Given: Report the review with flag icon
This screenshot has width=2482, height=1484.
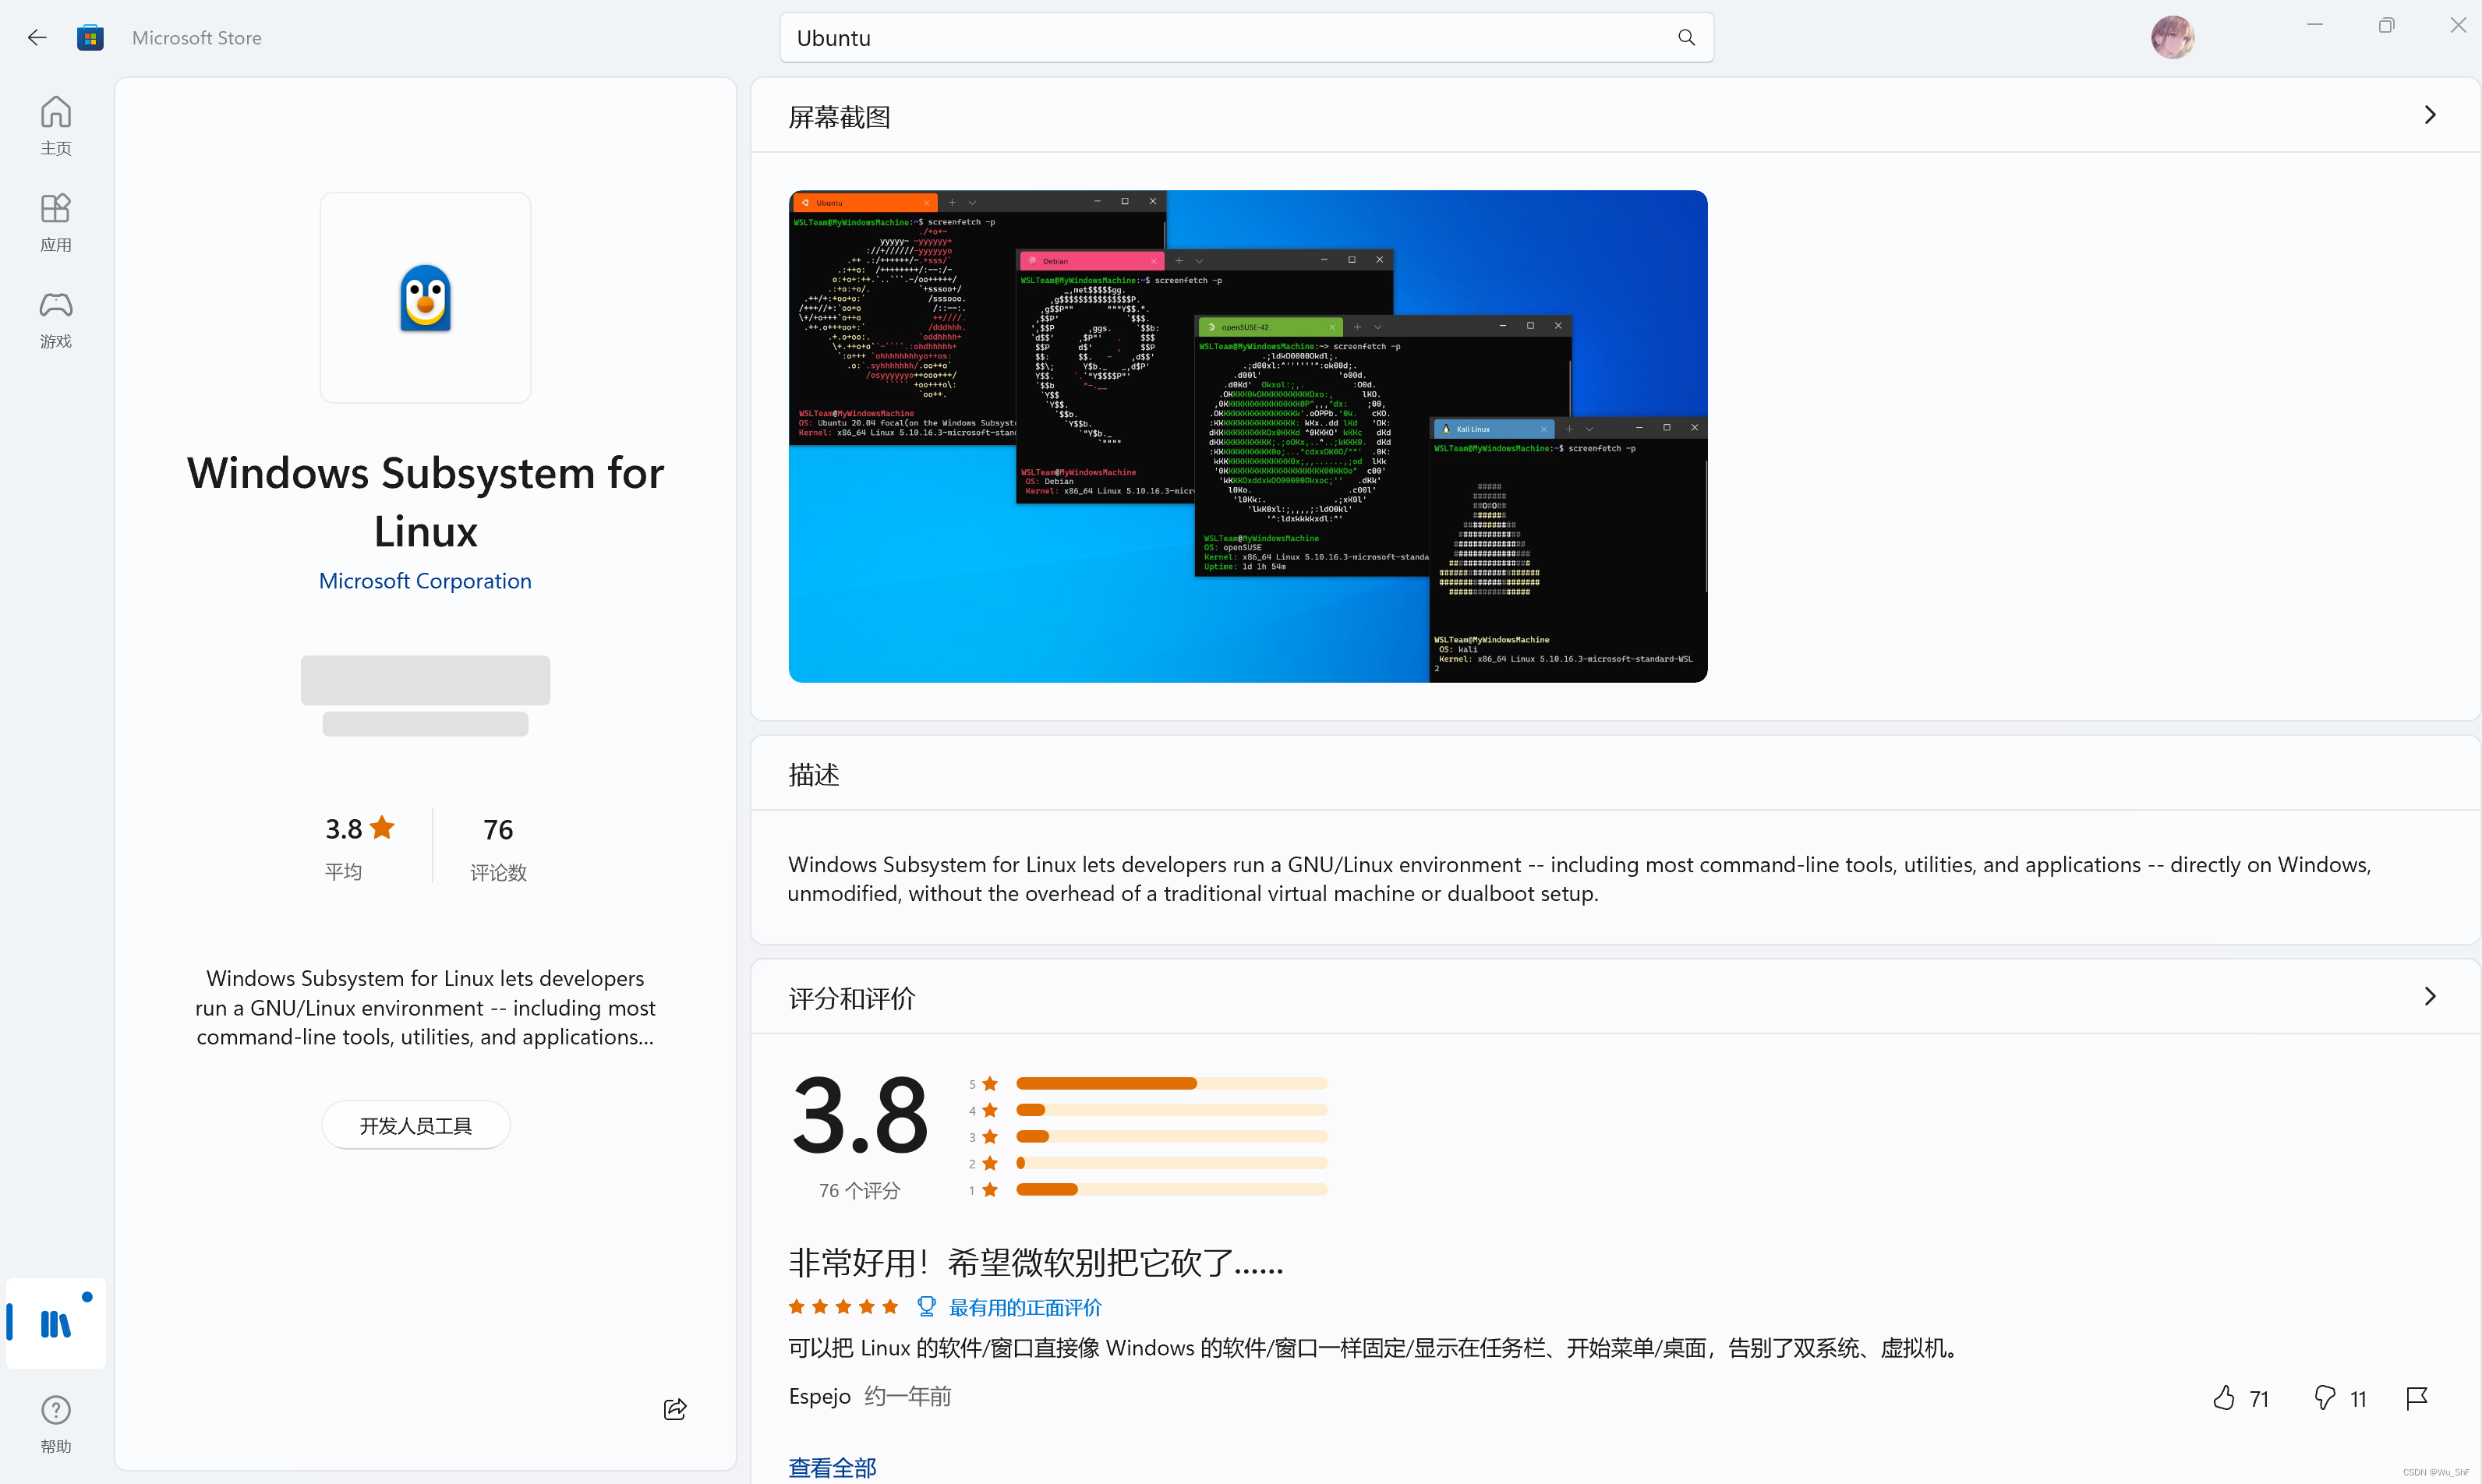Looking at the screenshot, I should pos(2417,1398).
